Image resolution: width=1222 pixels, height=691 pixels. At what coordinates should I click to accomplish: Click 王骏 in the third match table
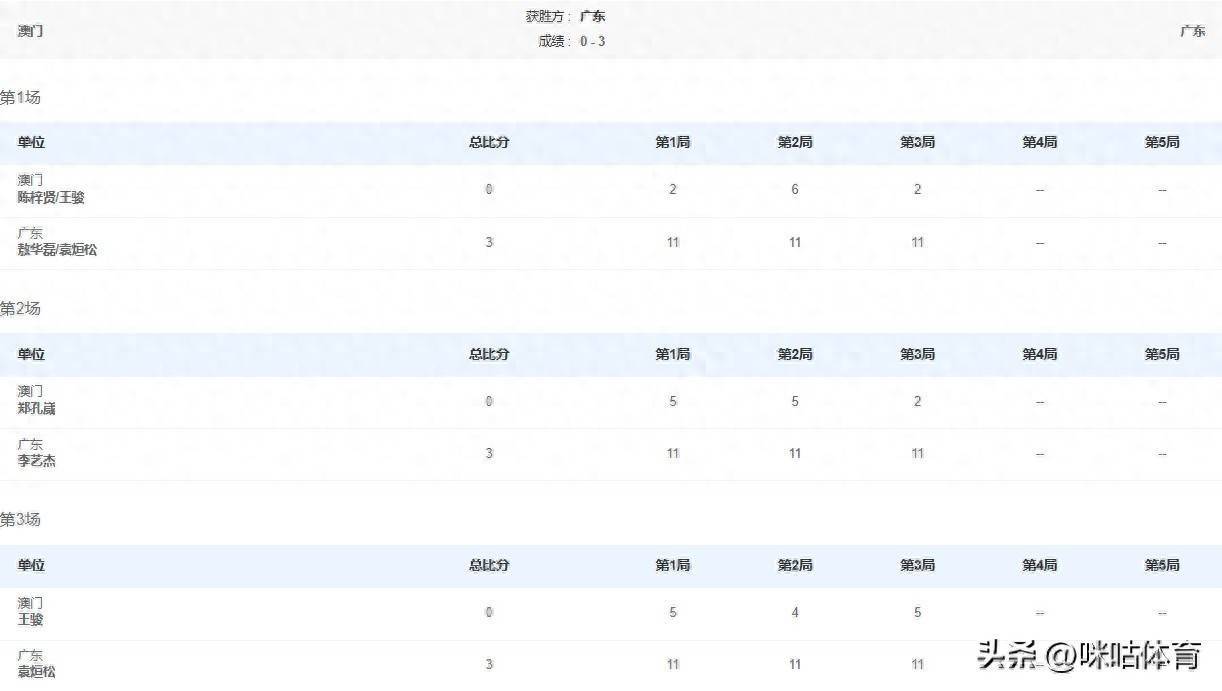30,620
